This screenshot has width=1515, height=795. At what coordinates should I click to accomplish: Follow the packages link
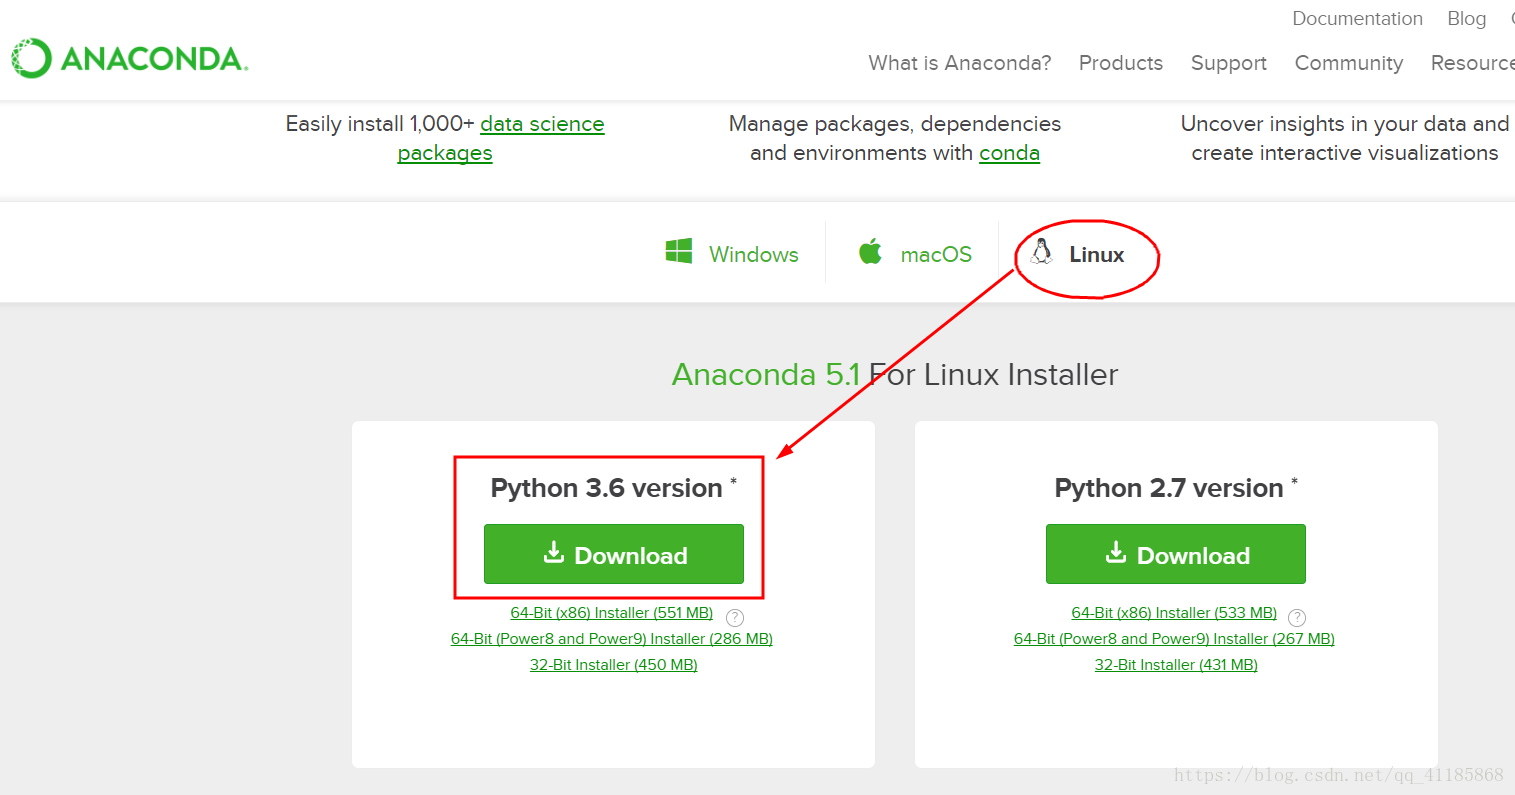445,153
